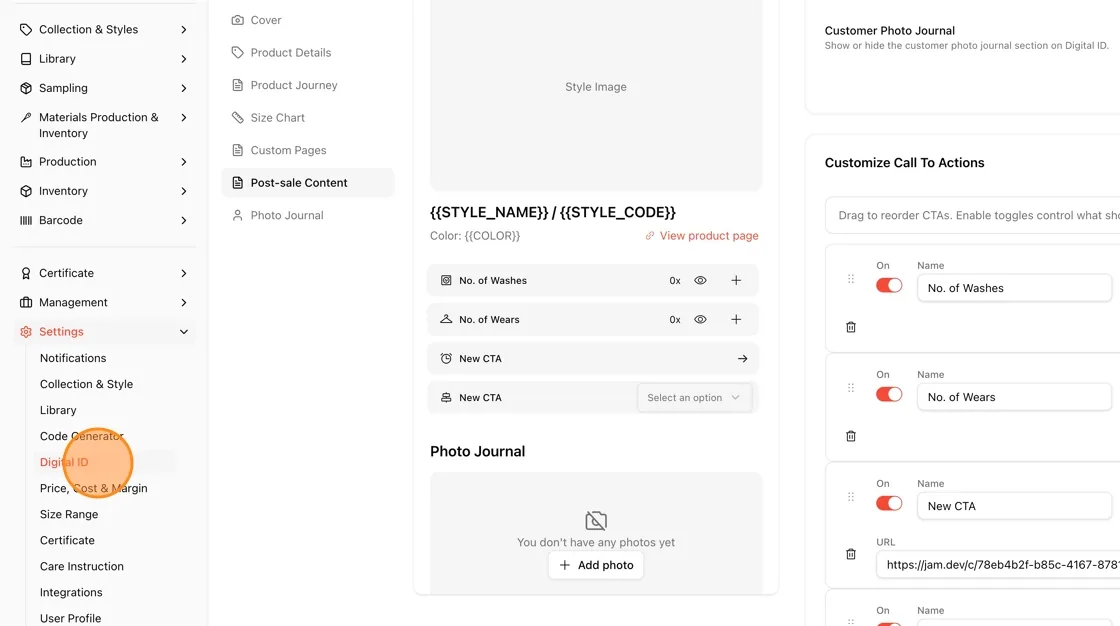Expand the Production menu chevron
The height and width of the screenshot is (626, 1120).
click(184, 162)
